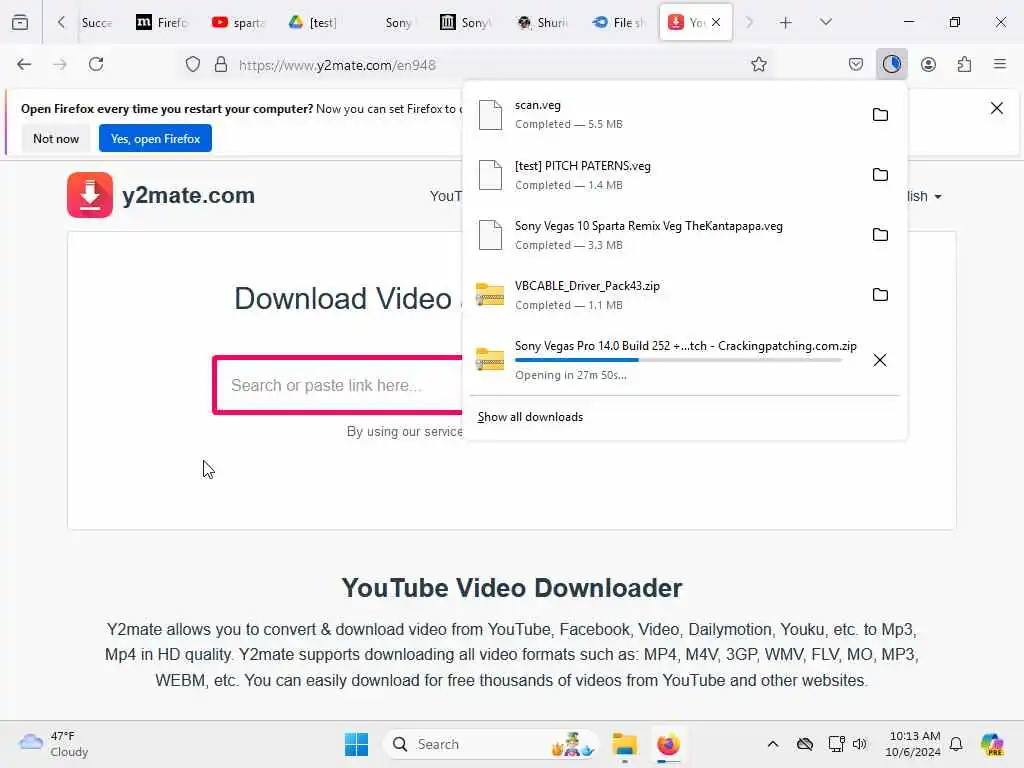1024x768 pixels.
Task: Click the Not now button
Action: (56, 138)
